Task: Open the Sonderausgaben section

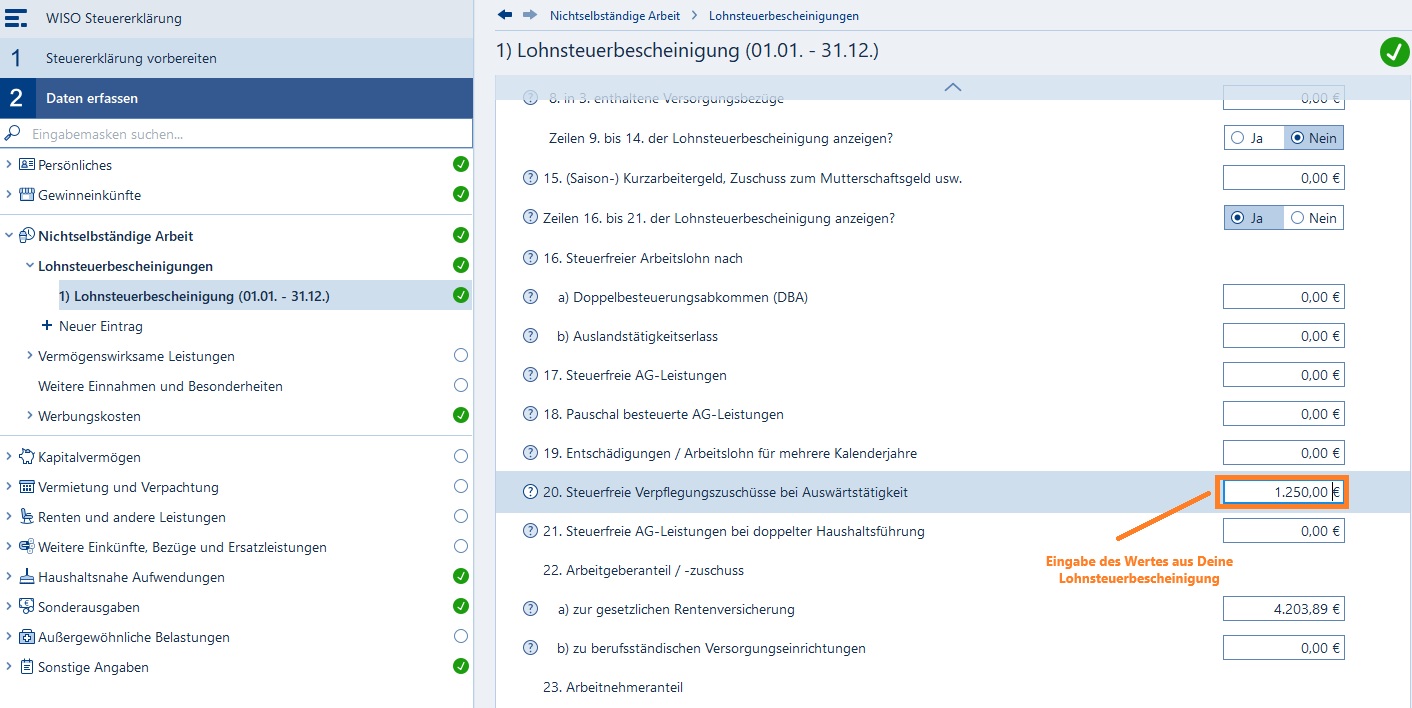Action: coord(89,607)
